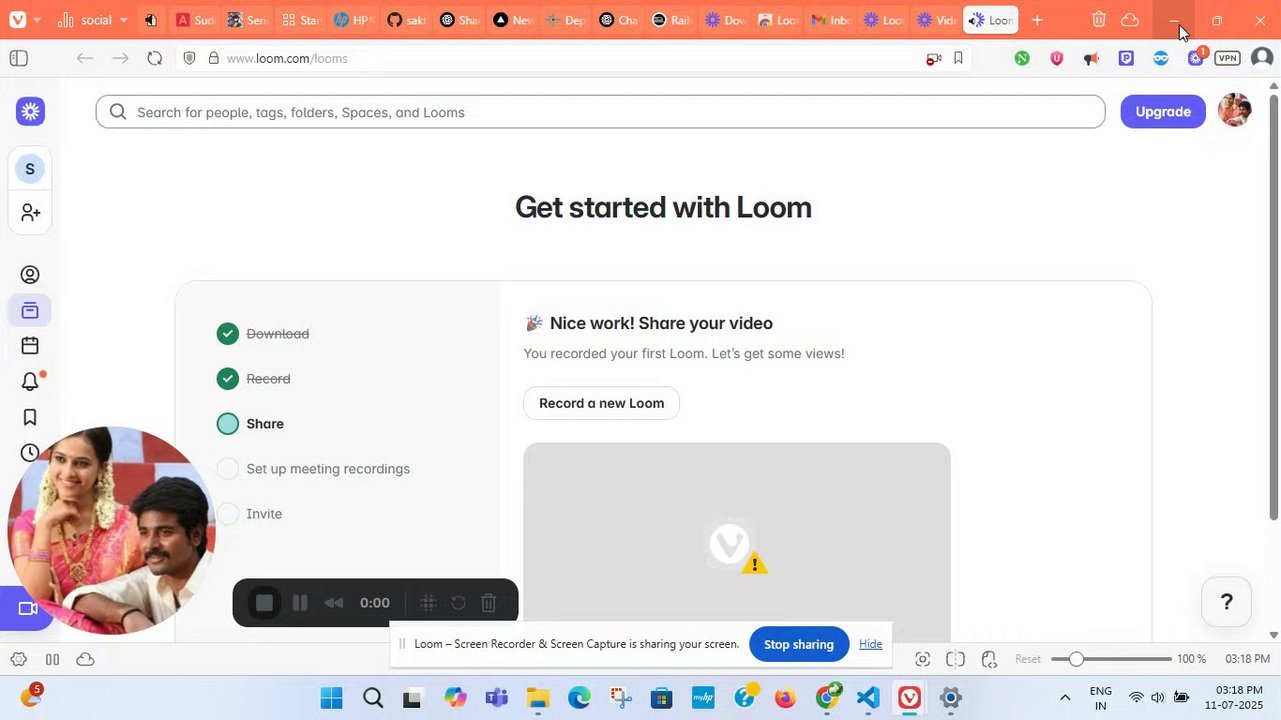
Task: Open the green circle extension icon
Action: (1022, 58)
